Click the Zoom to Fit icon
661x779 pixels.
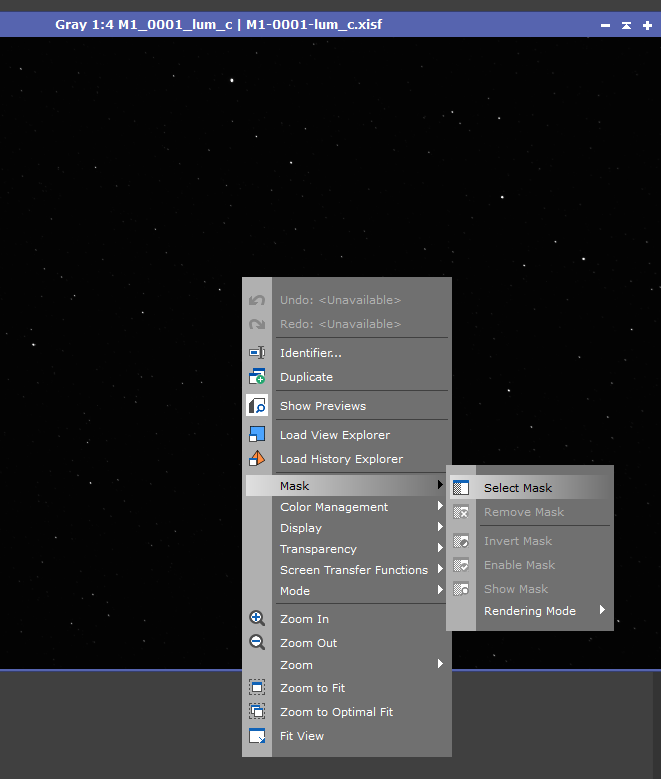tap(257, 688)
